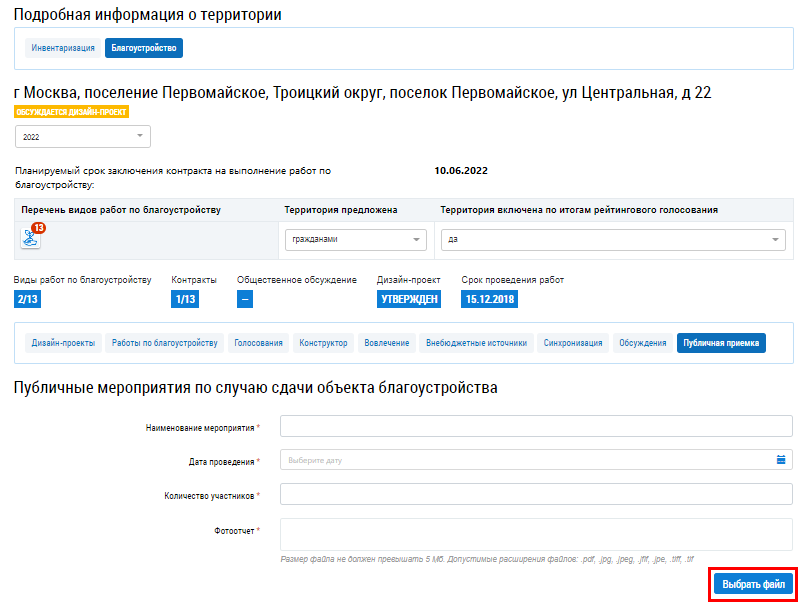Switch to the Синхронизация tab
This screenshot has width=808, height=610.
[x=573, y=343]
